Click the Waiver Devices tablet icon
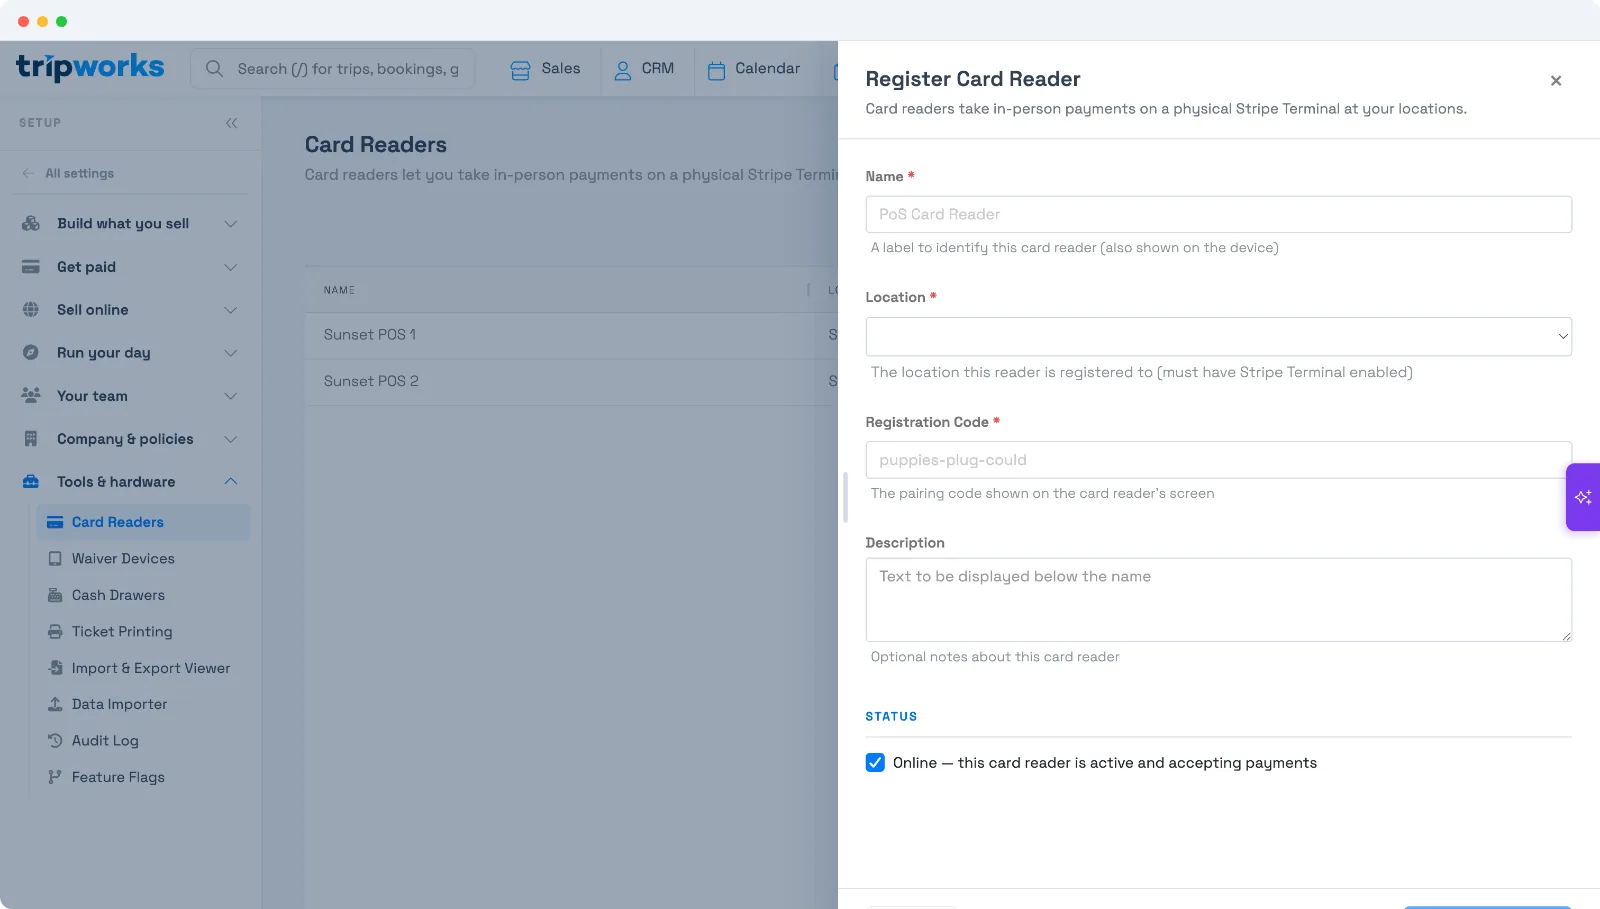This screenshot has width=1600, height=909. pyautogui.click(x=55, y=559)
